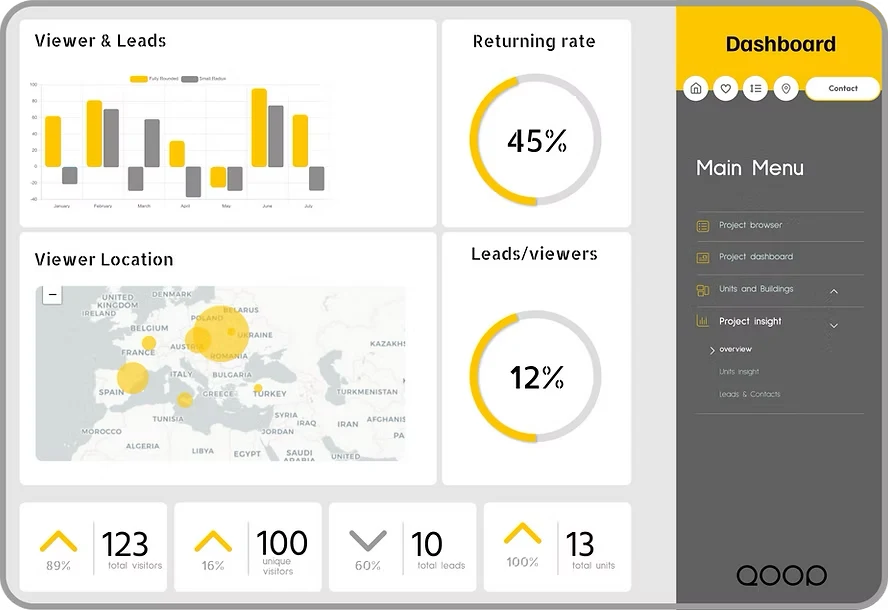The height and width of the screenshot is (610, 888).
Task: Toggle the gray Small Radius legend swatch
Action: pos(189,79)
